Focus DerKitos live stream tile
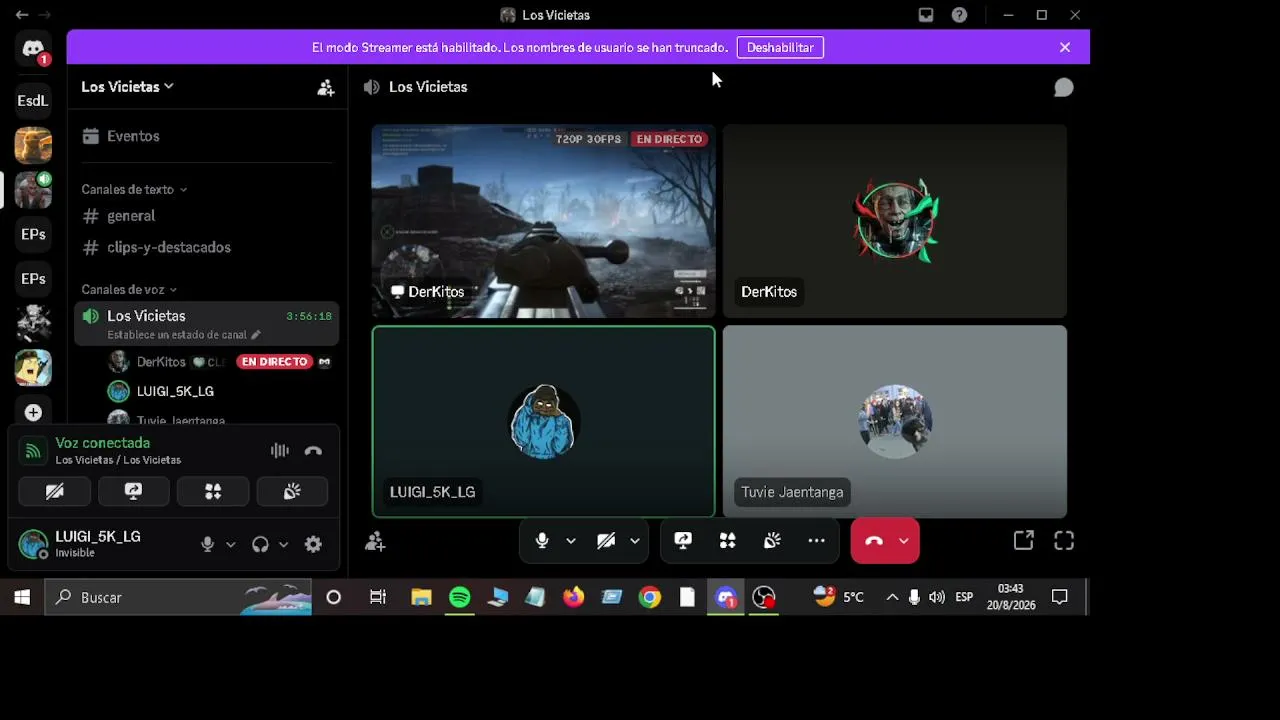Image resolution: width=1280 pixels, height=720 pixels. (543, 221)
